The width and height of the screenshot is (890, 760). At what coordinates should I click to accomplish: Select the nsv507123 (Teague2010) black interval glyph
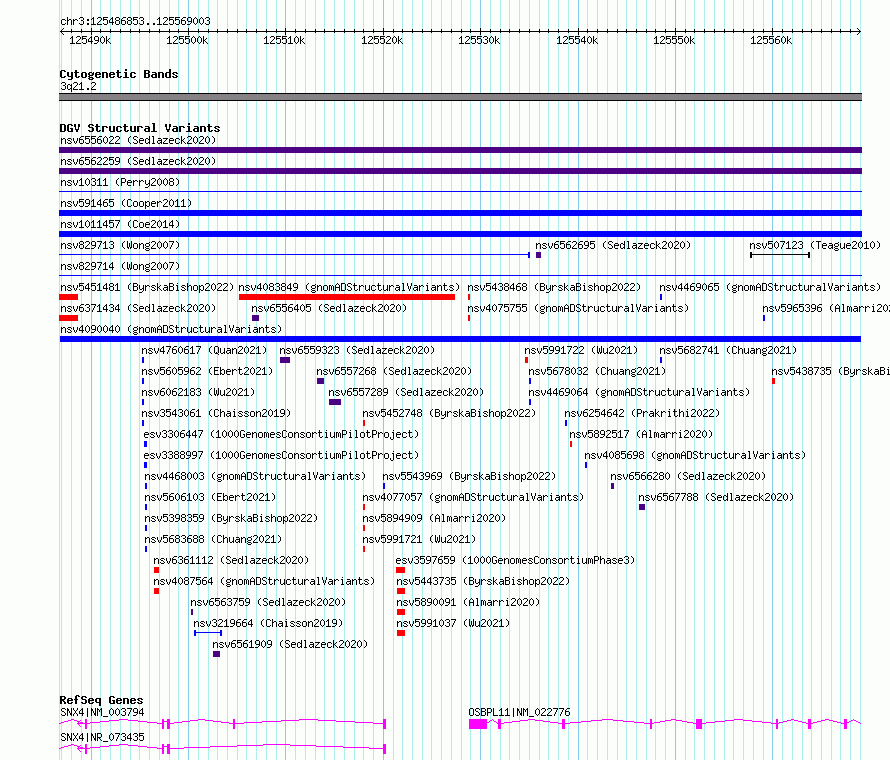[x=780, y=255]
